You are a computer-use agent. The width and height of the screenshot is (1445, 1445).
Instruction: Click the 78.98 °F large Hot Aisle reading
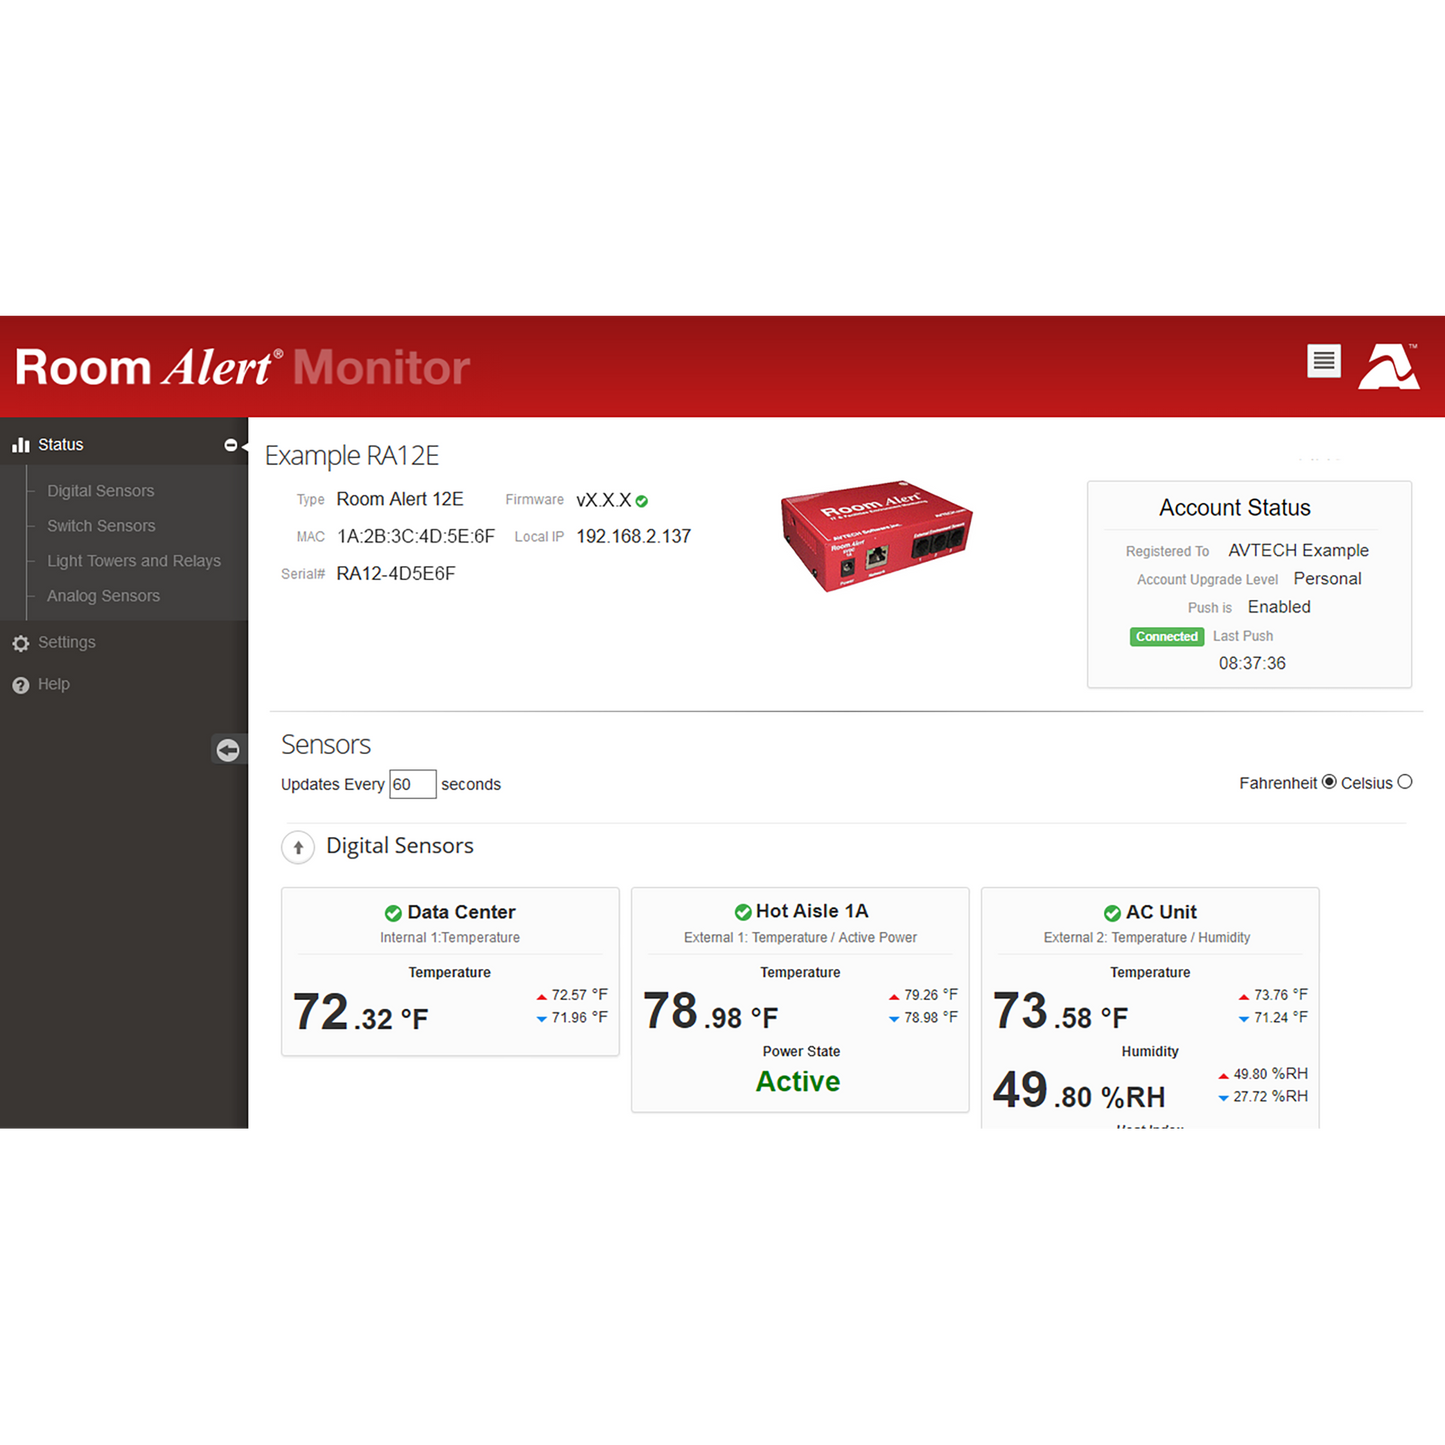[710, 1012]
